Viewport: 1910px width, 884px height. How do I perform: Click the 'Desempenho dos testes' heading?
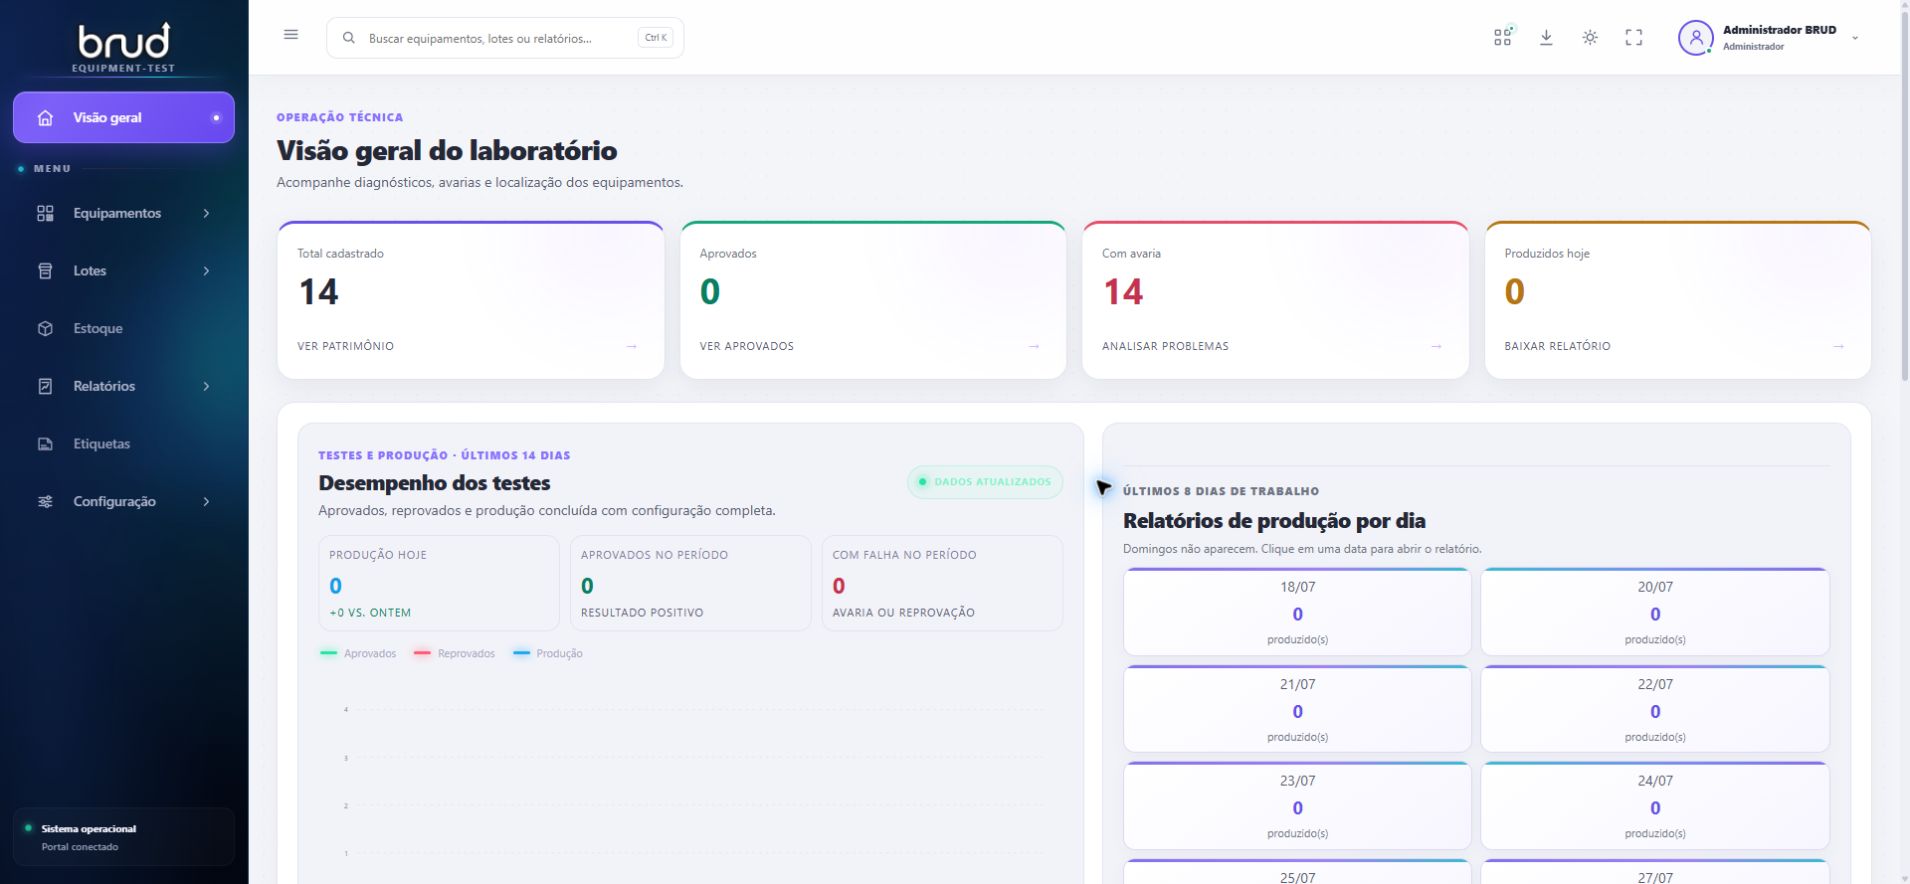click(x=434, y=483)
